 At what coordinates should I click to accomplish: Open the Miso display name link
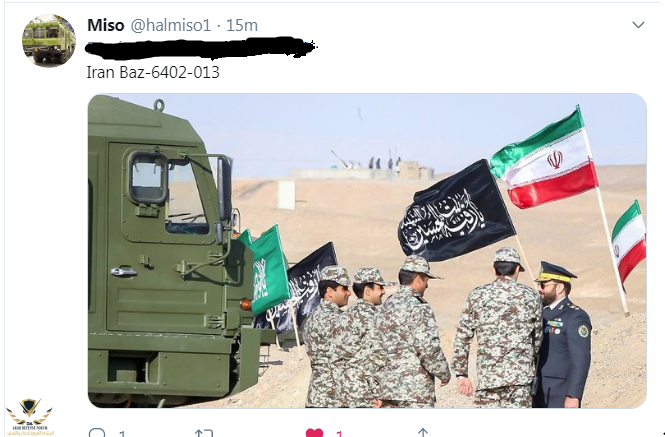click(106, 25)
